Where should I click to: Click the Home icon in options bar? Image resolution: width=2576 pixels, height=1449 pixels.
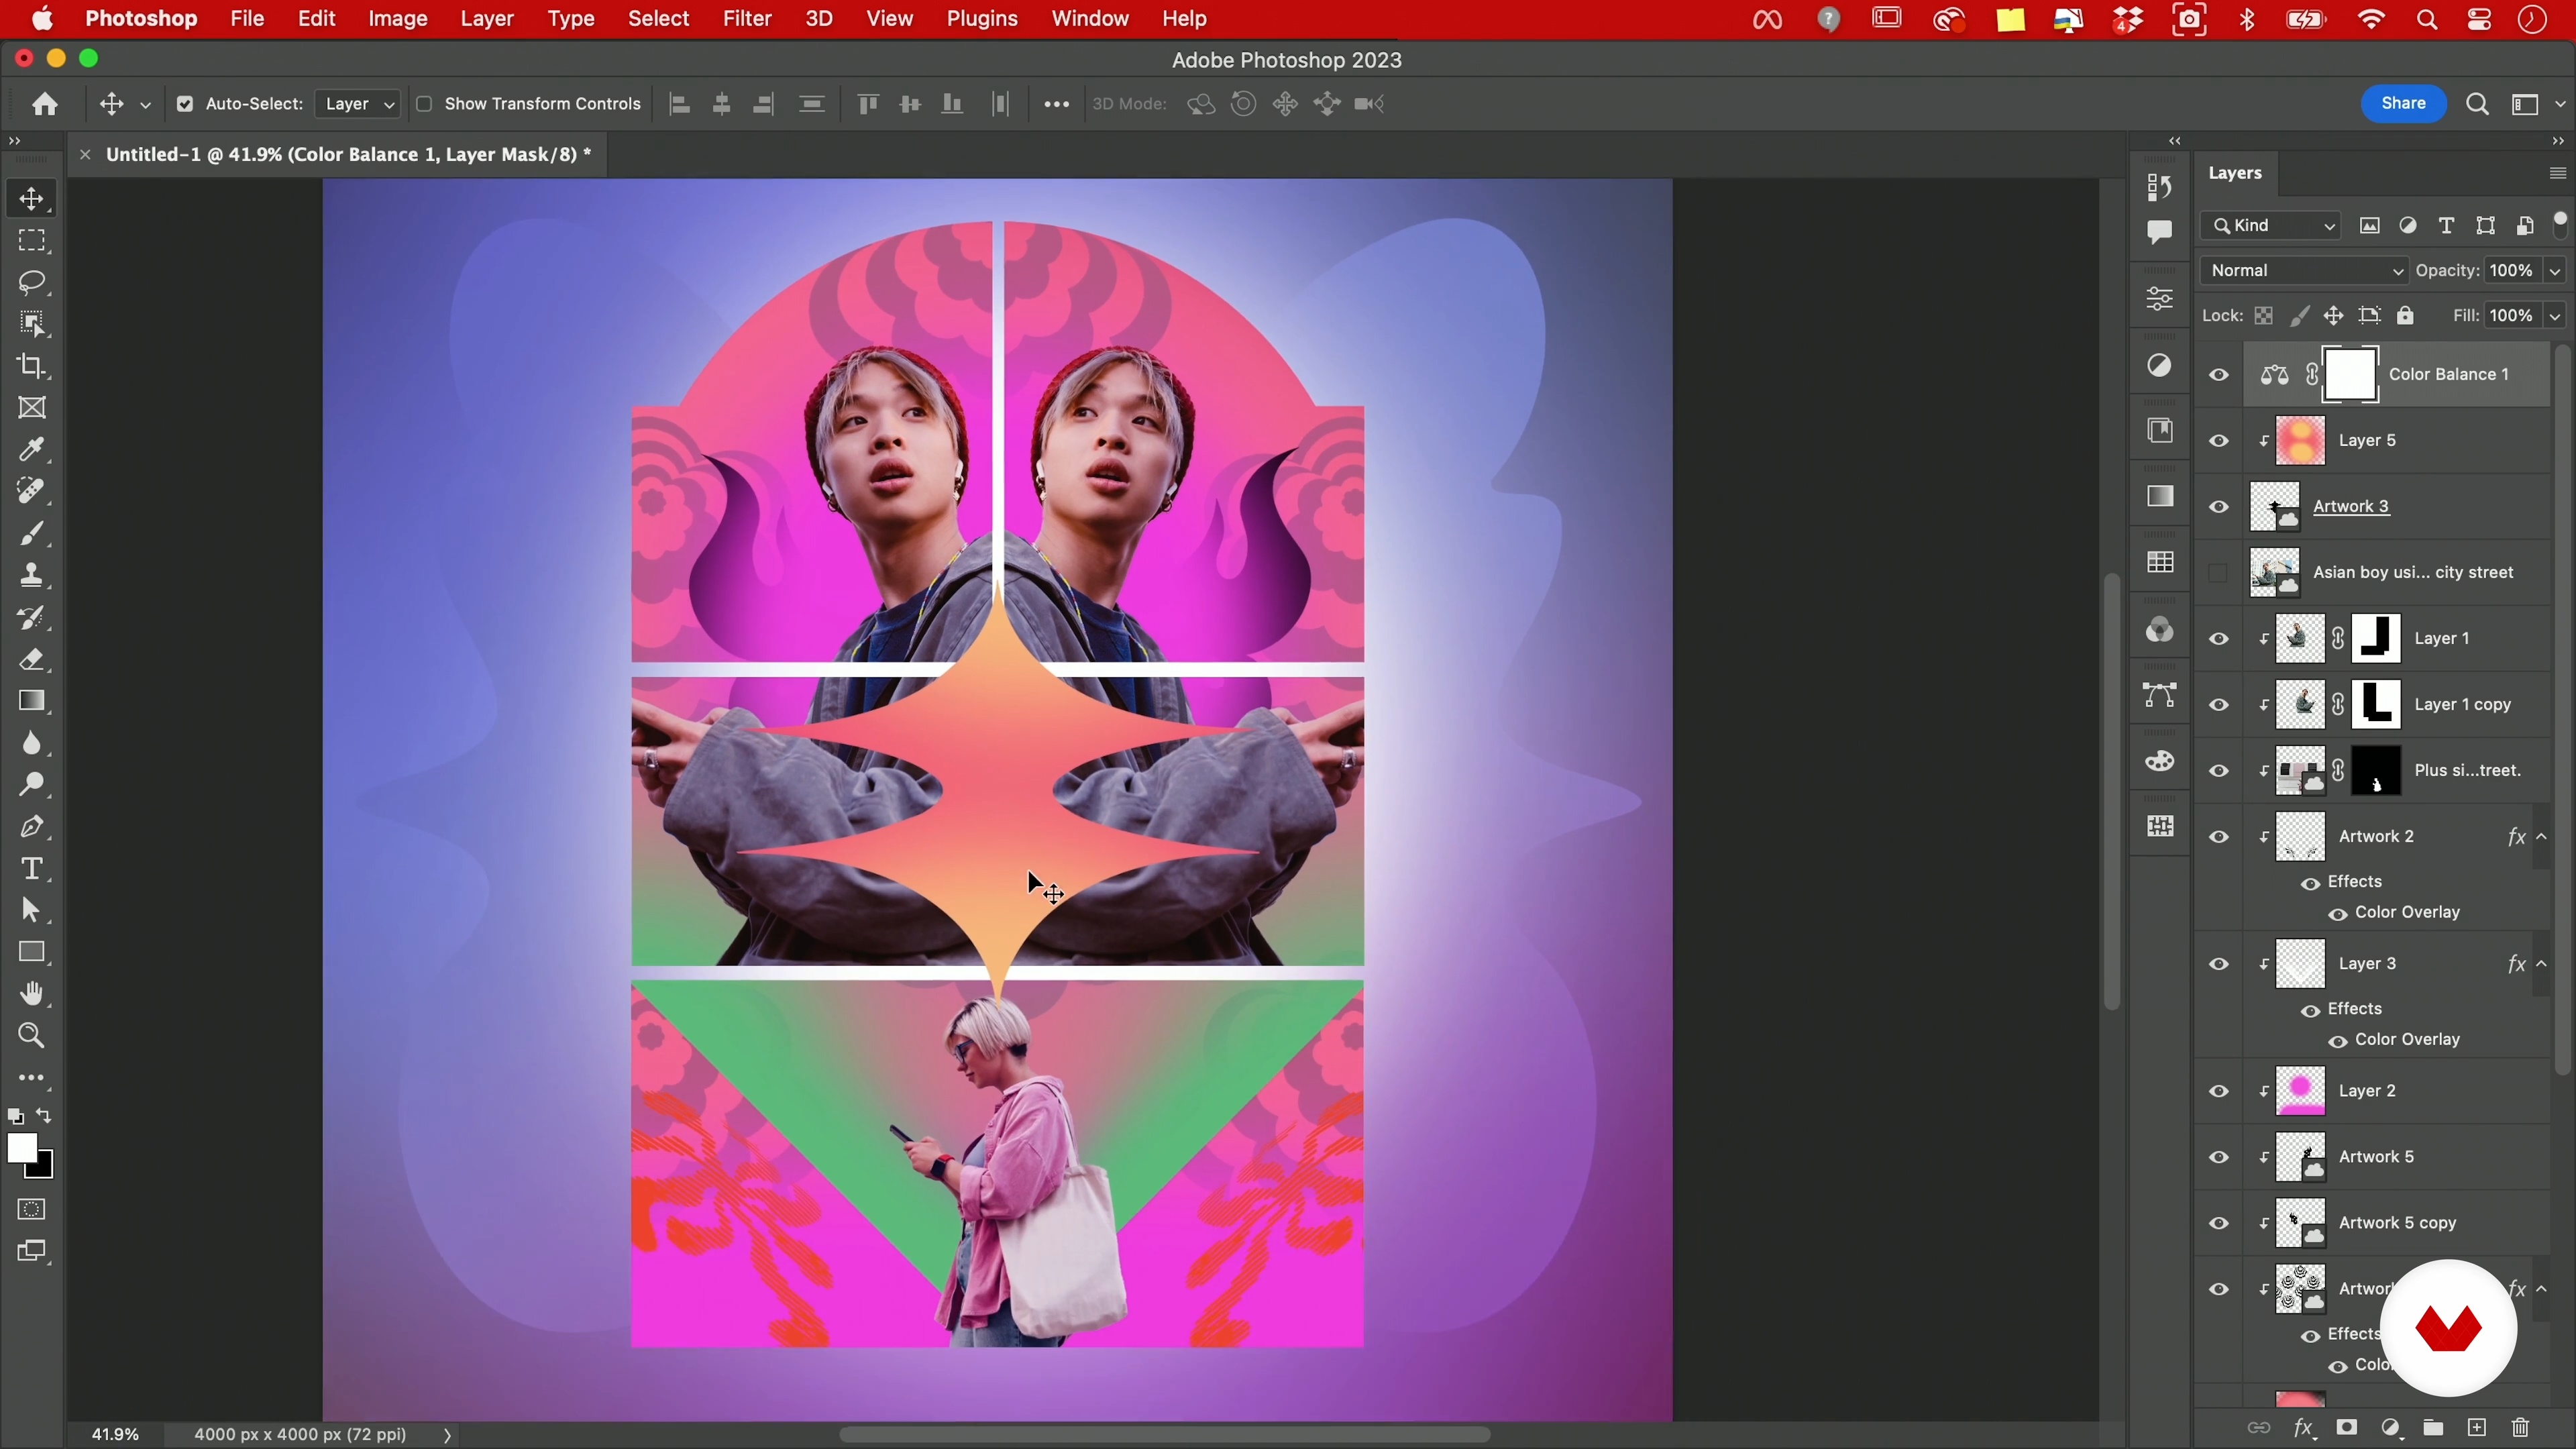44,104
